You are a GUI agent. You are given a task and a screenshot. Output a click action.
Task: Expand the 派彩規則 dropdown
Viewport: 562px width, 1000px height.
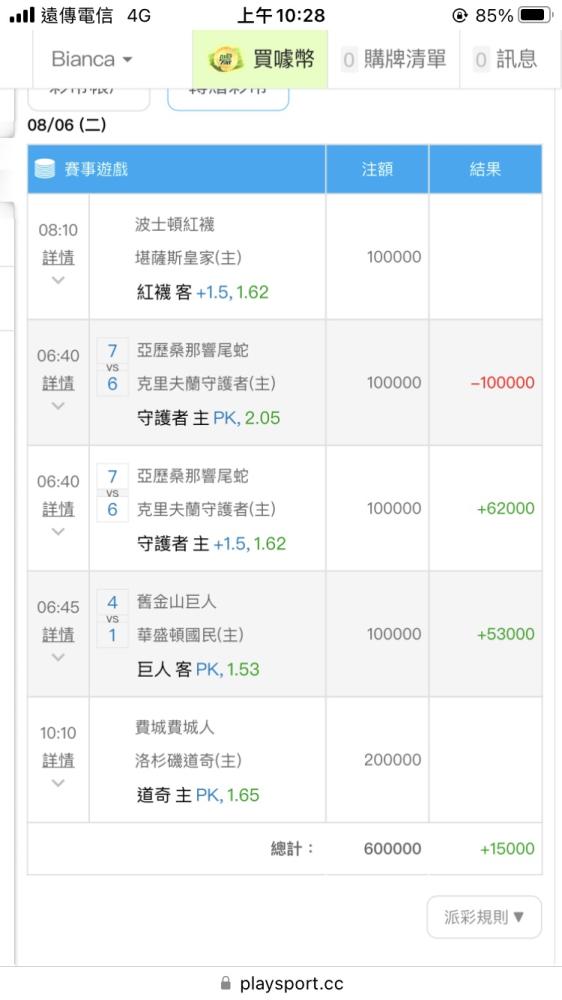[484, 917]
